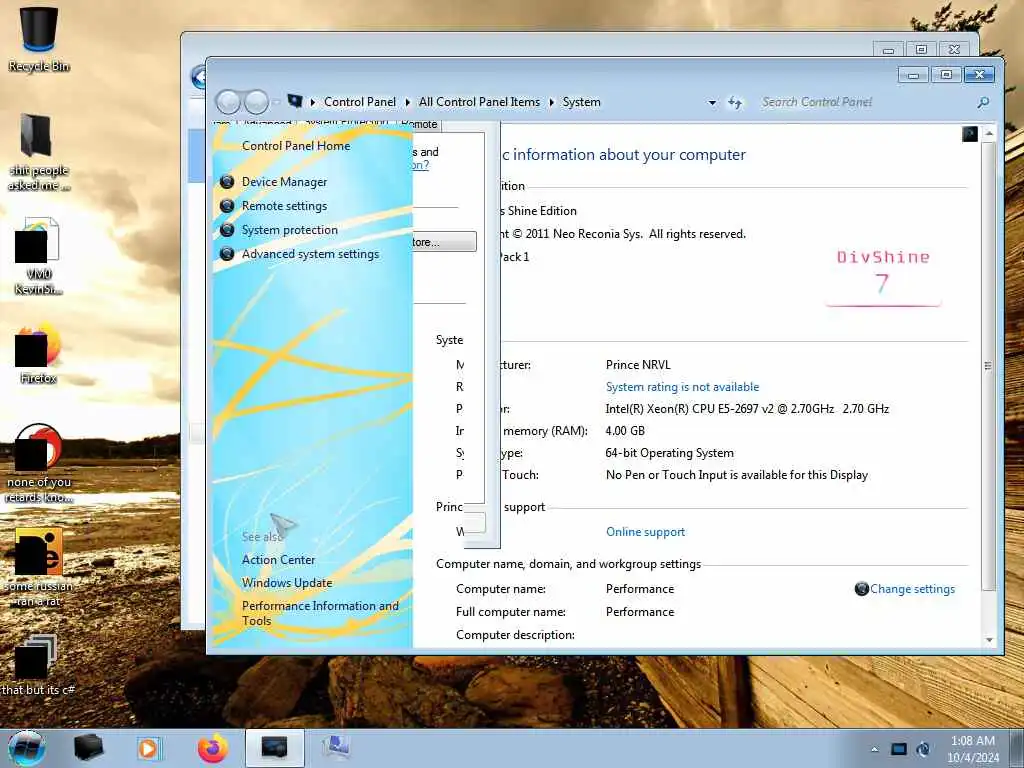The width and height of the screenshot is (1024, 768).
Task: Select Control Panel in the breadcrumb
Action: click(x=360, y=102)
